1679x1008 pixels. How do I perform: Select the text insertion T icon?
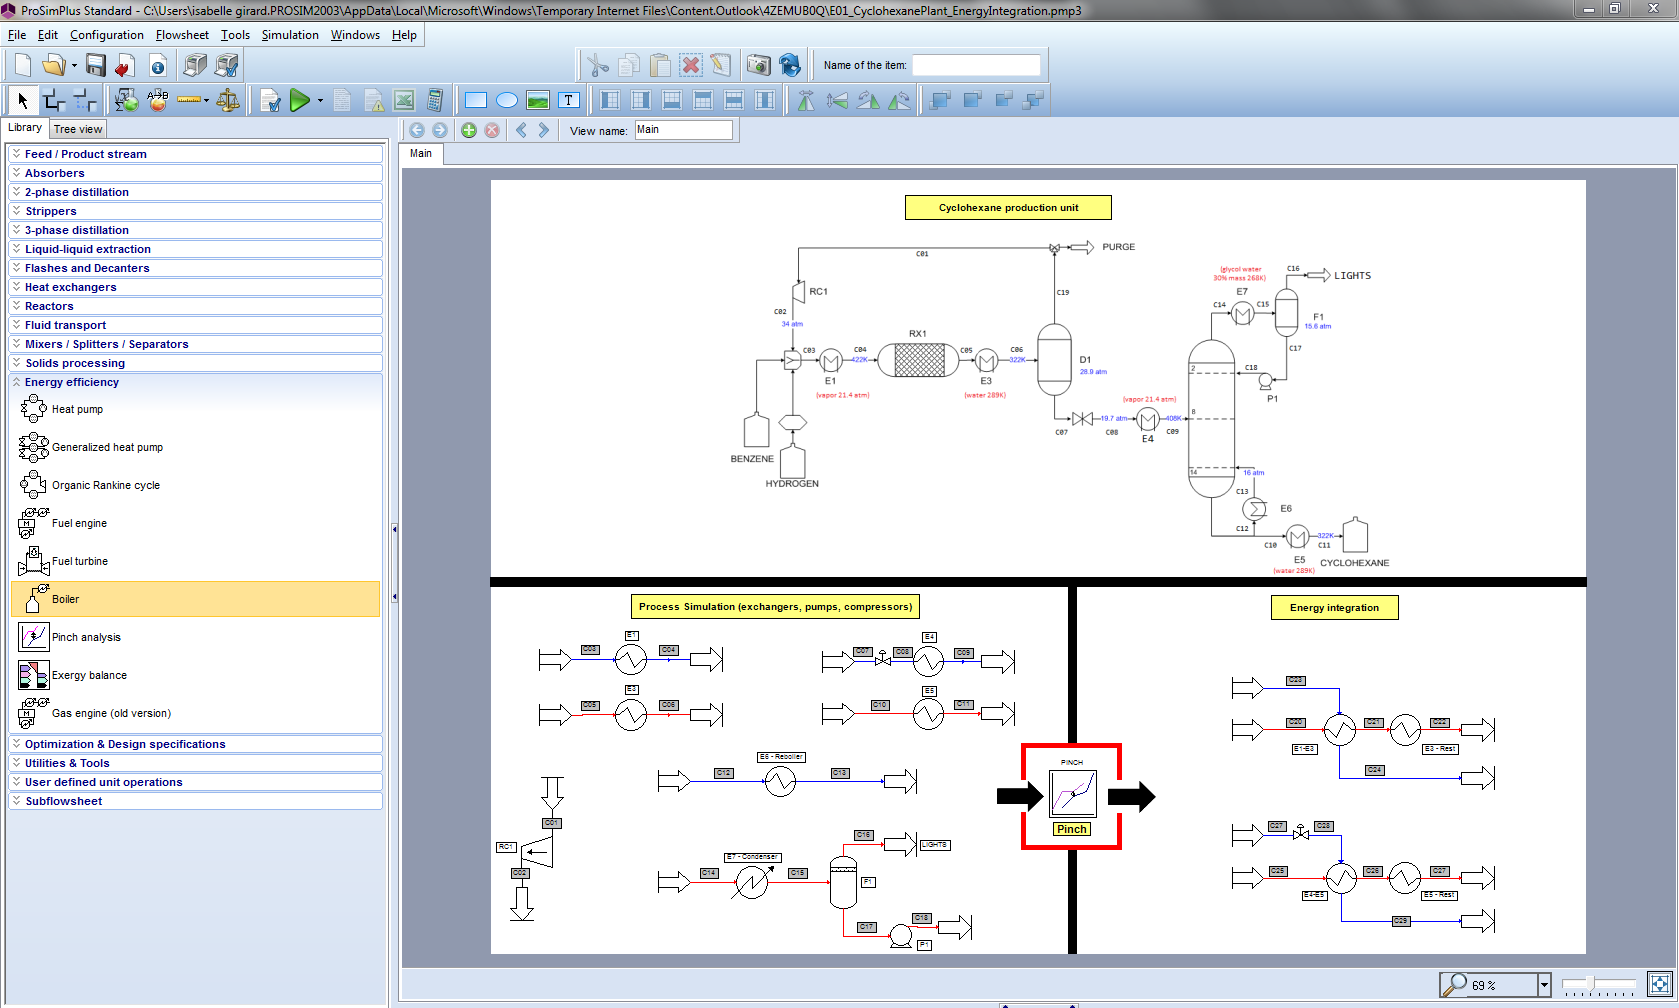point(570,100)
